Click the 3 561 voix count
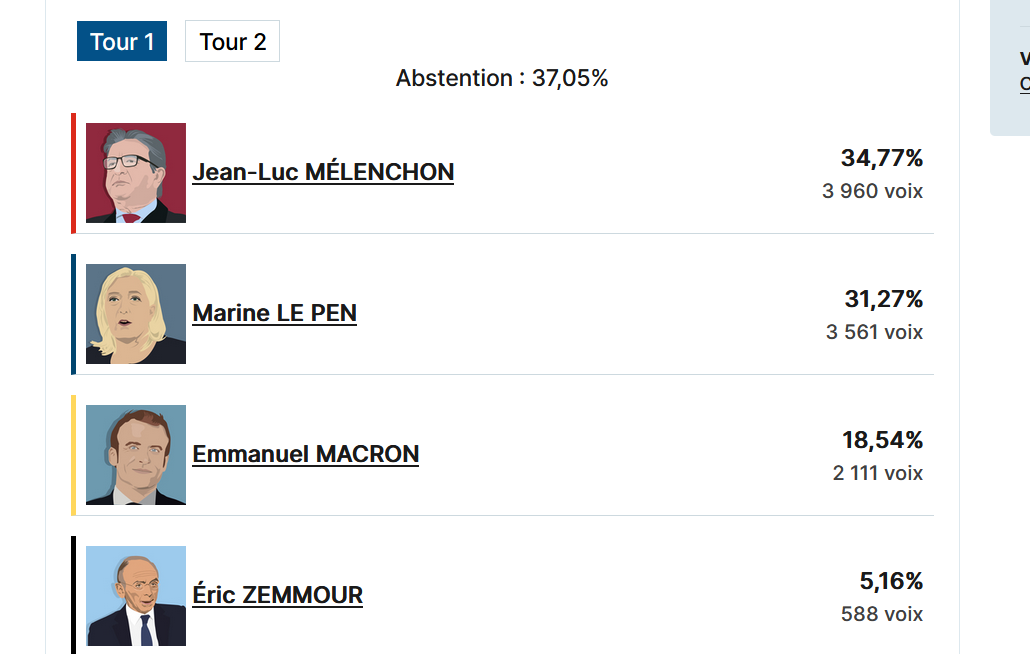 coord(874,332)
